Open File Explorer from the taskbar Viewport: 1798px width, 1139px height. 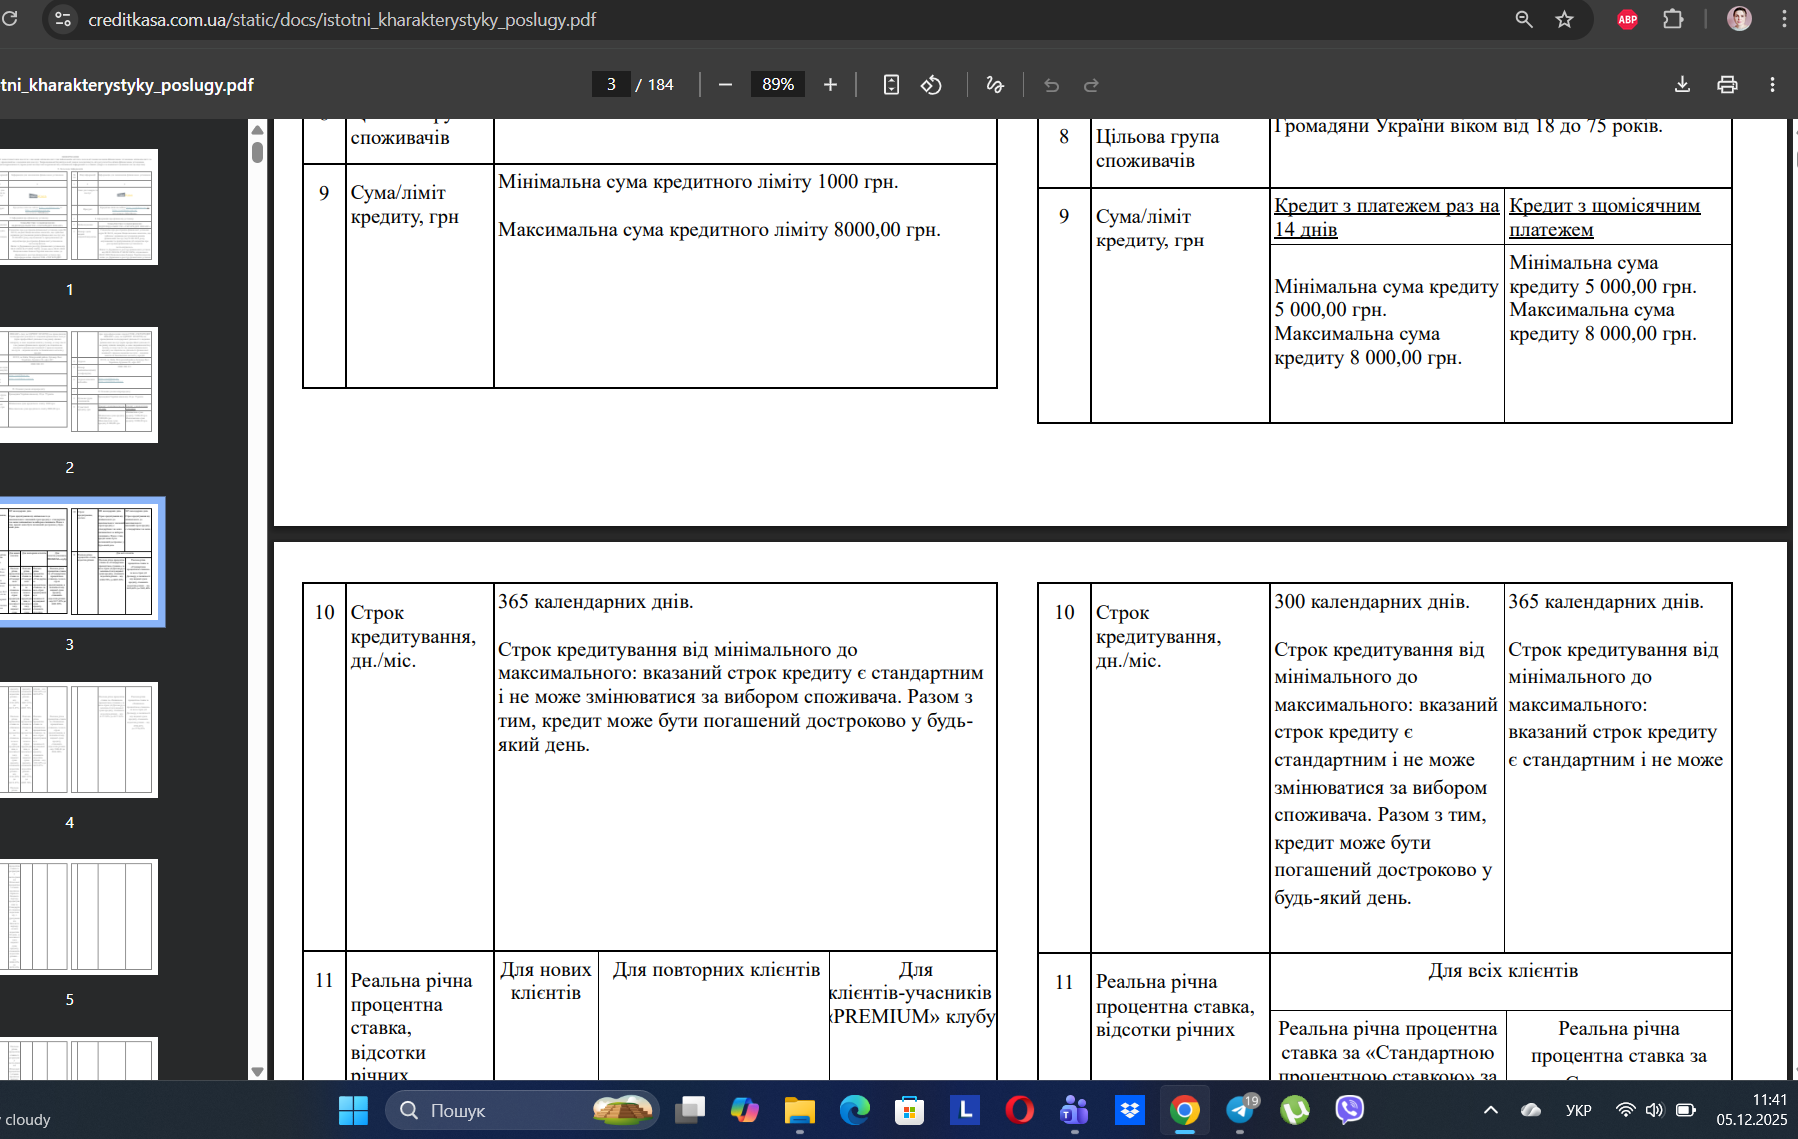pyautogui.click(x=800, y=1110)
